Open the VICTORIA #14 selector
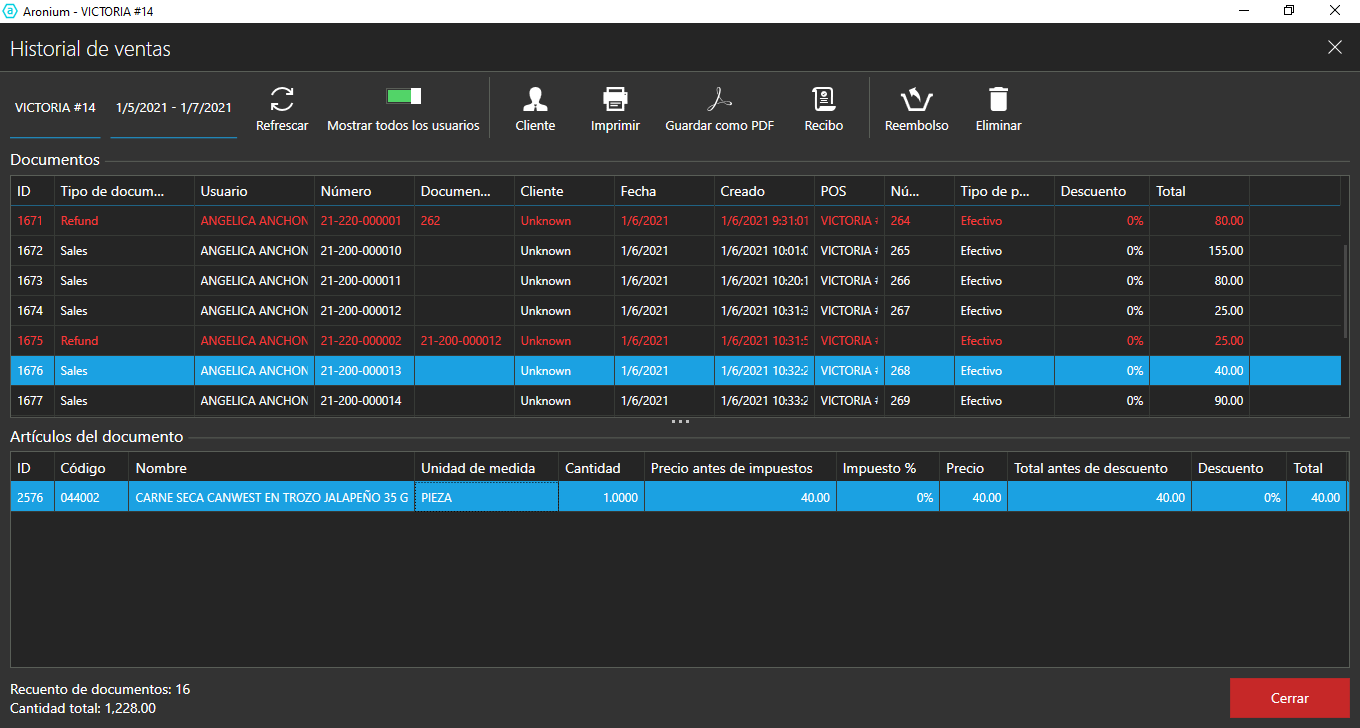 tap(55, 108)
